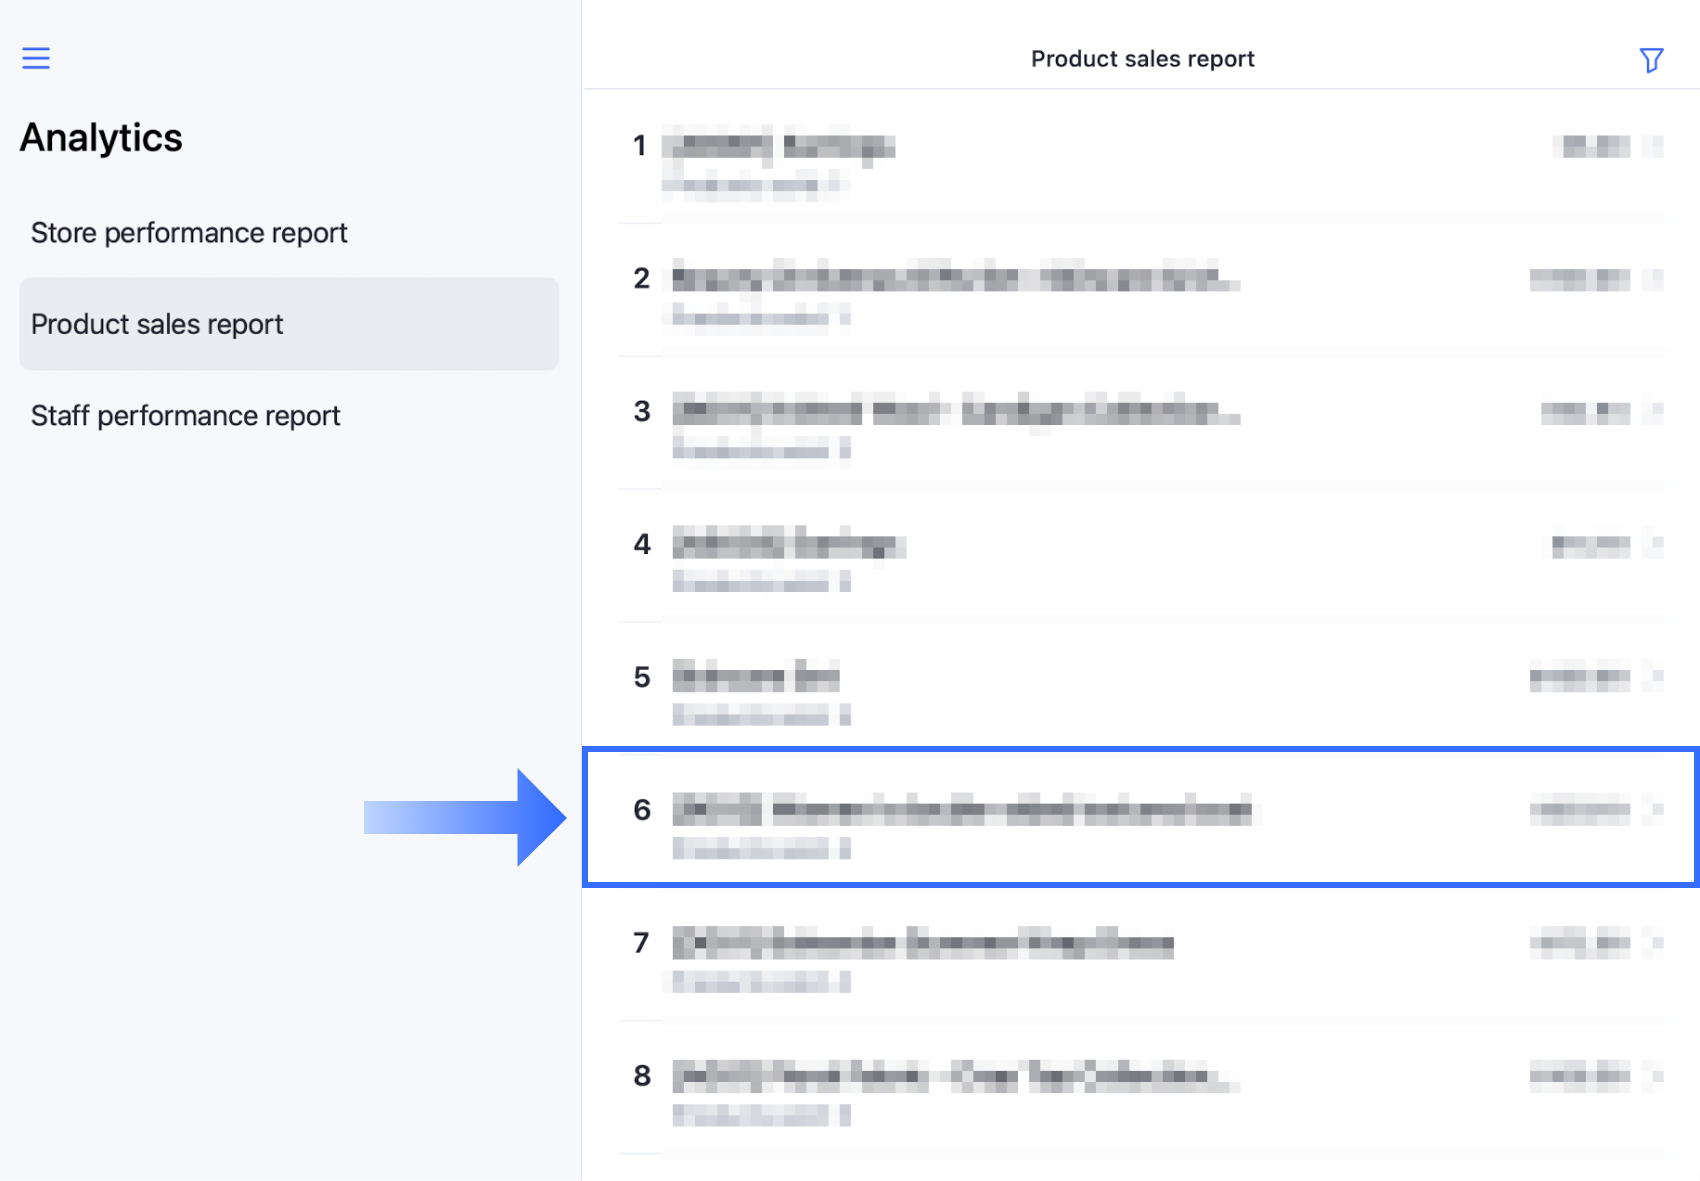Expand row 1 using its right chevron
Image resolution: width=1700 pixels, height=1181 pixels.
pyautogui.click(x=1655, y=147)
